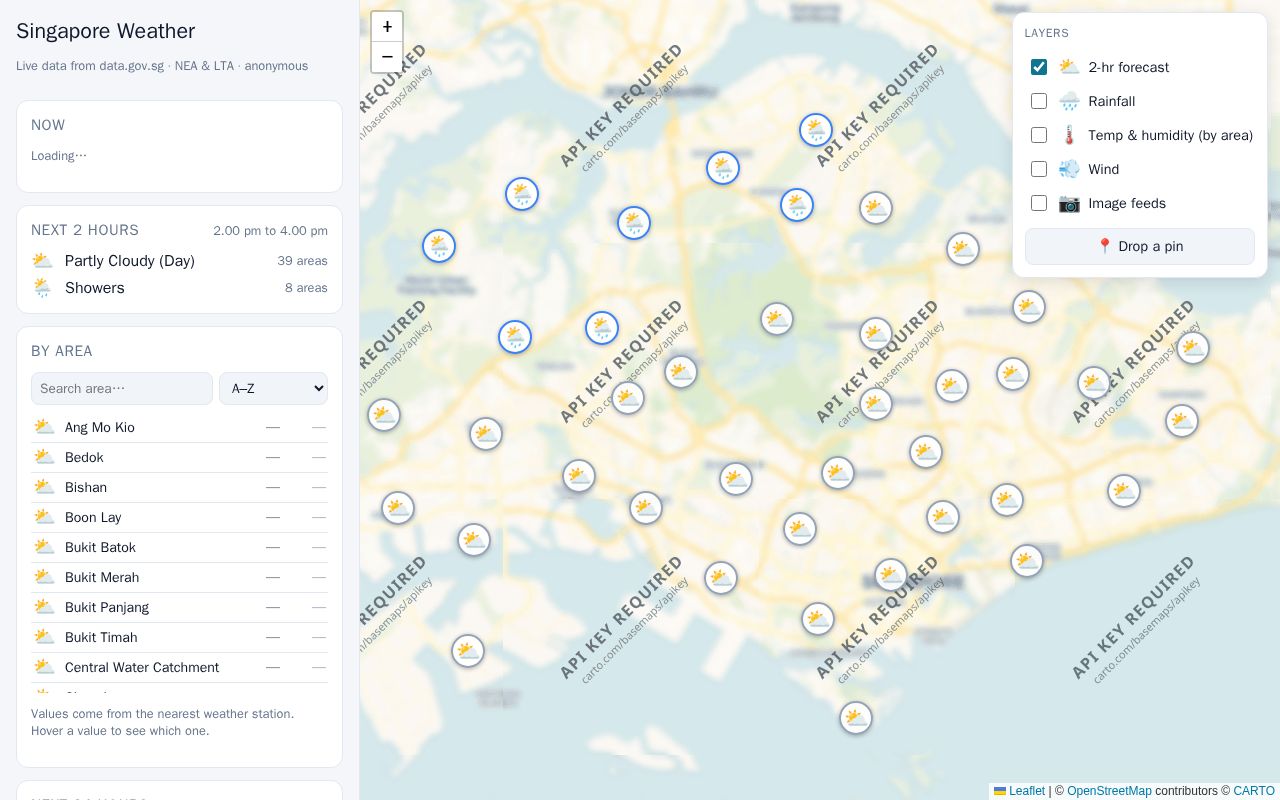1280x800 pixels.
Task: Enable the Rainfall layer checkbox
Action: 1039,101
